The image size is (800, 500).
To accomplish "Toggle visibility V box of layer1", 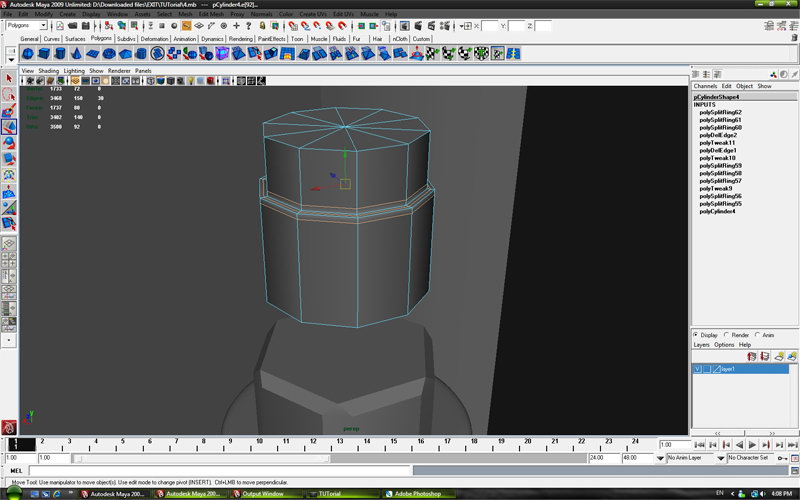I will coord(697,369).
